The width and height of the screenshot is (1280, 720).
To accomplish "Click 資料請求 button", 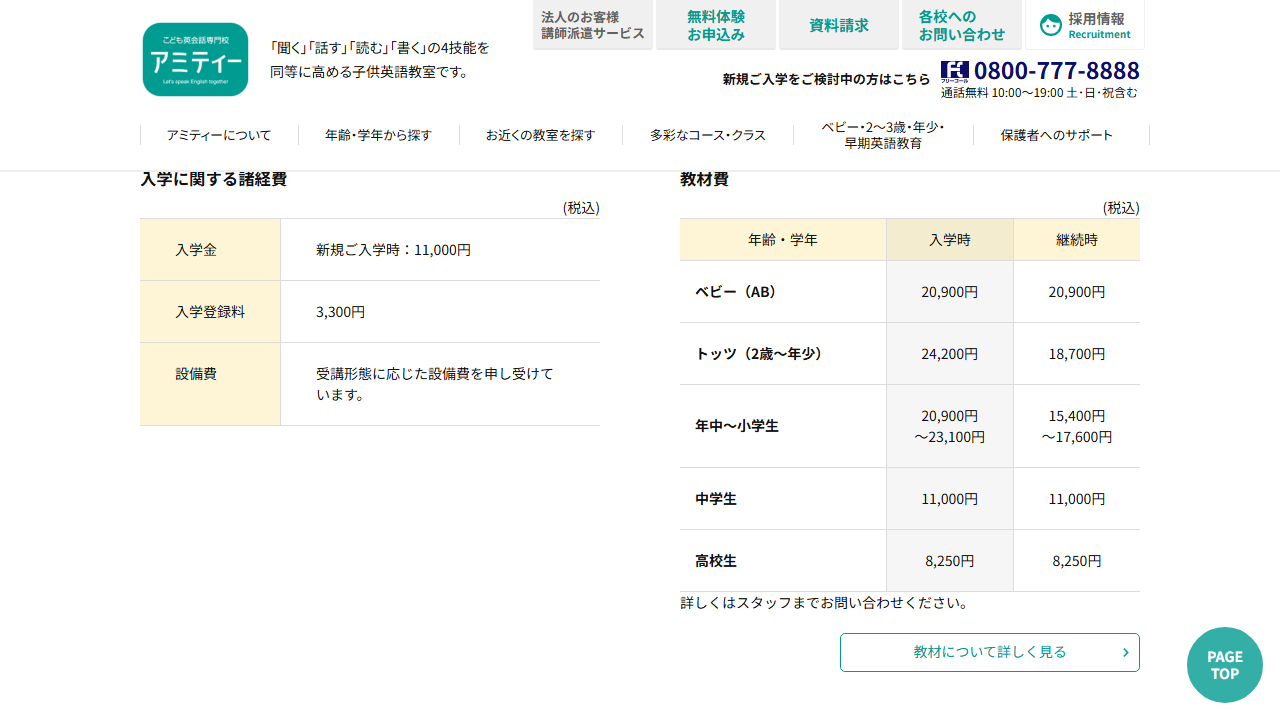I will 839,25.
